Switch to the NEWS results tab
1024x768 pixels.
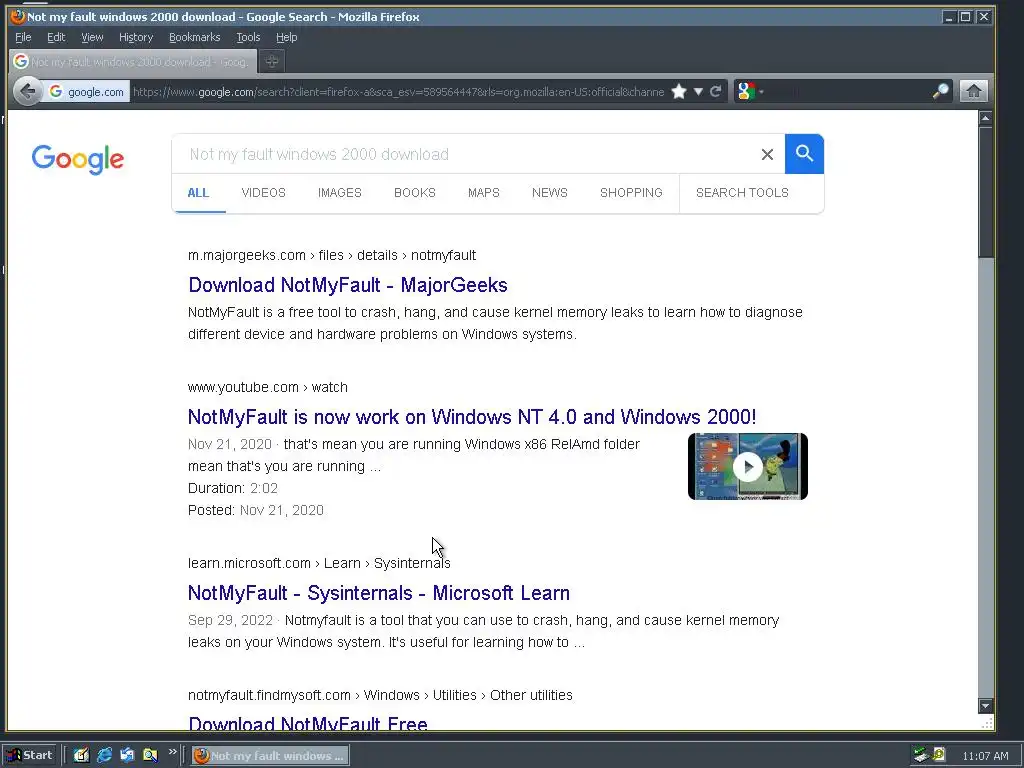point(549,193)
